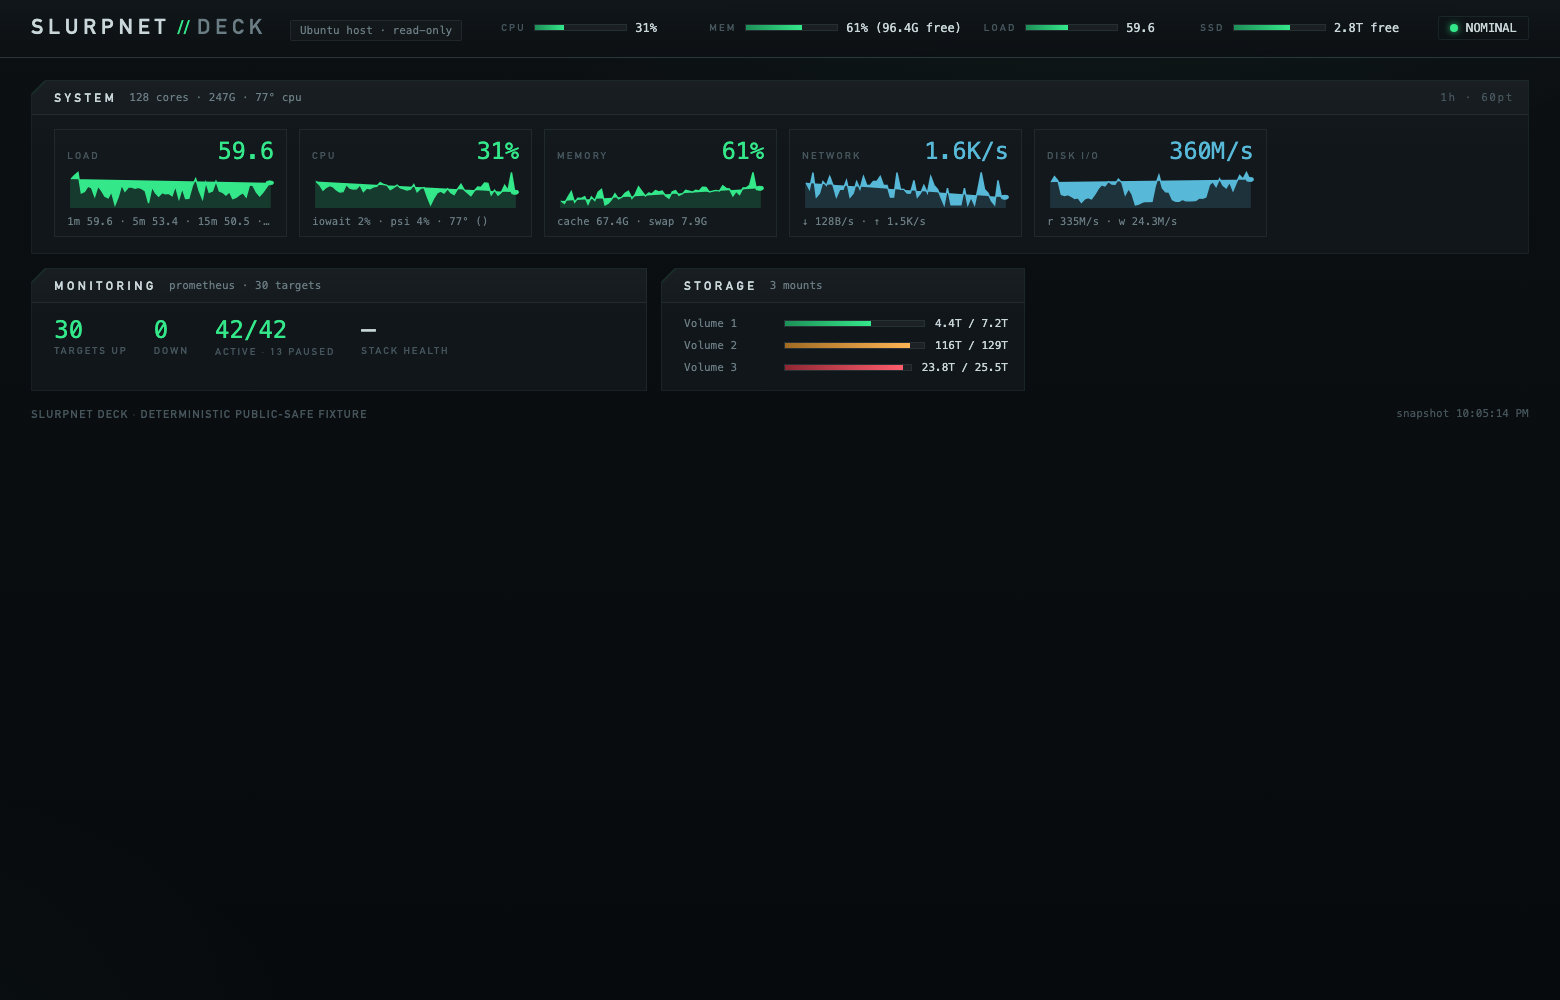This screenshot has width=1560, height=1000.
Task: Click the network 128B/s down 1.5K/s up line
Action: coord(864,222)
